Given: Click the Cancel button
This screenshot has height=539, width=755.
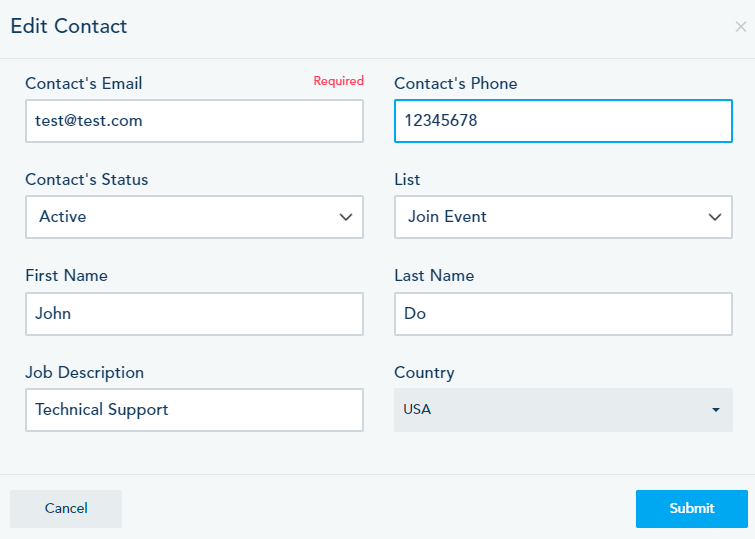Looking at the screenshot, I should coord(66,508).
